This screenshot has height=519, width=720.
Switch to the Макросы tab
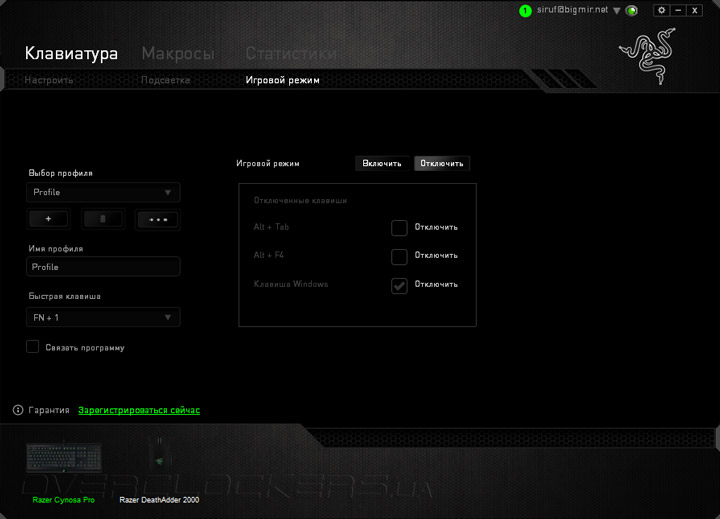click(x=178, y=53)
